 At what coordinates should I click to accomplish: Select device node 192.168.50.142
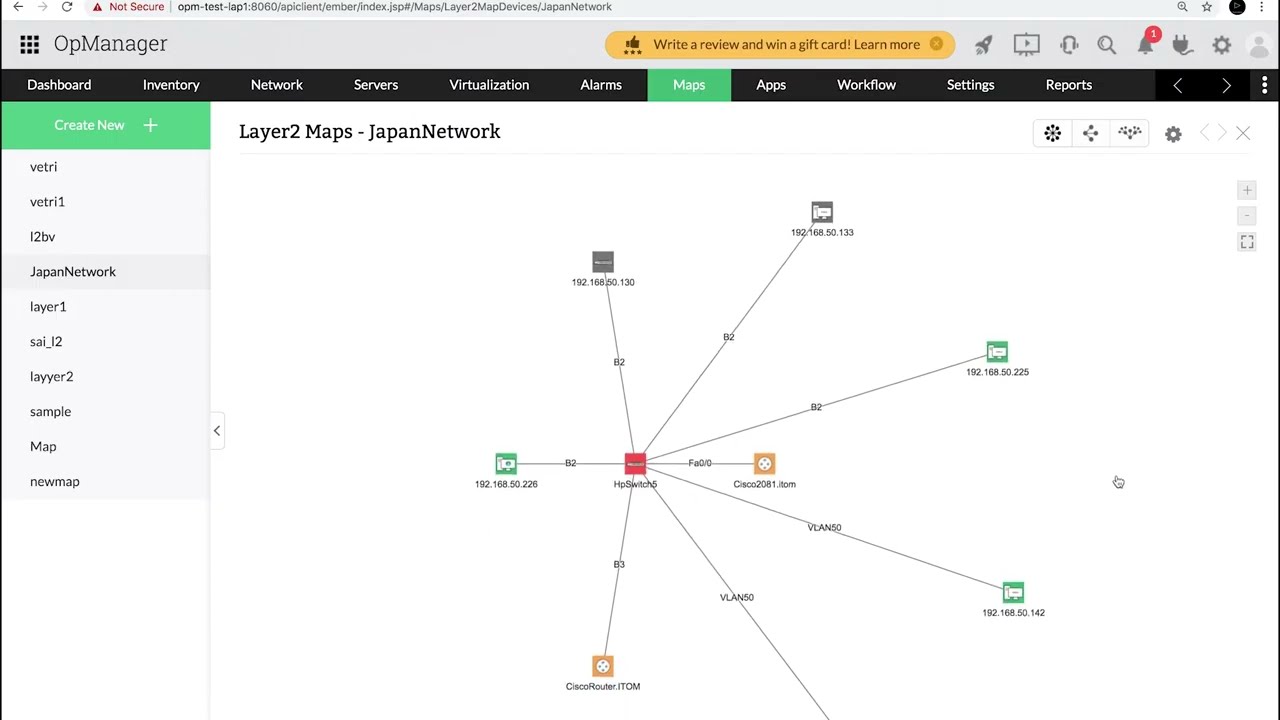tap(1013, 593)
